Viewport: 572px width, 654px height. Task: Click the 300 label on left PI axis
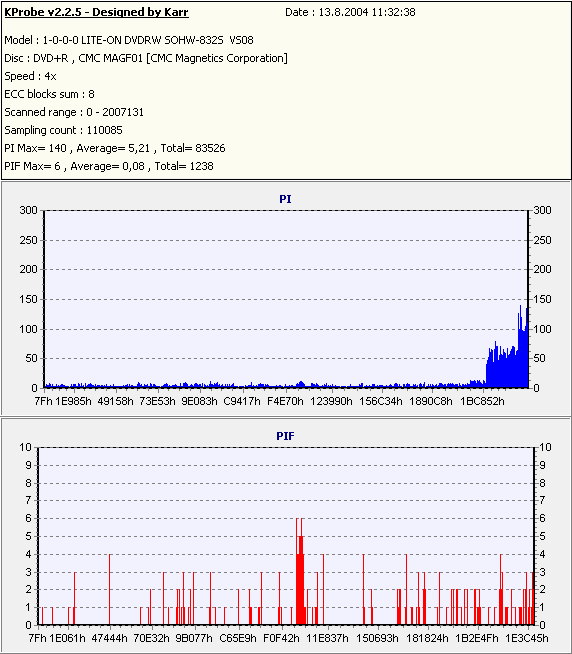[28, 210]
